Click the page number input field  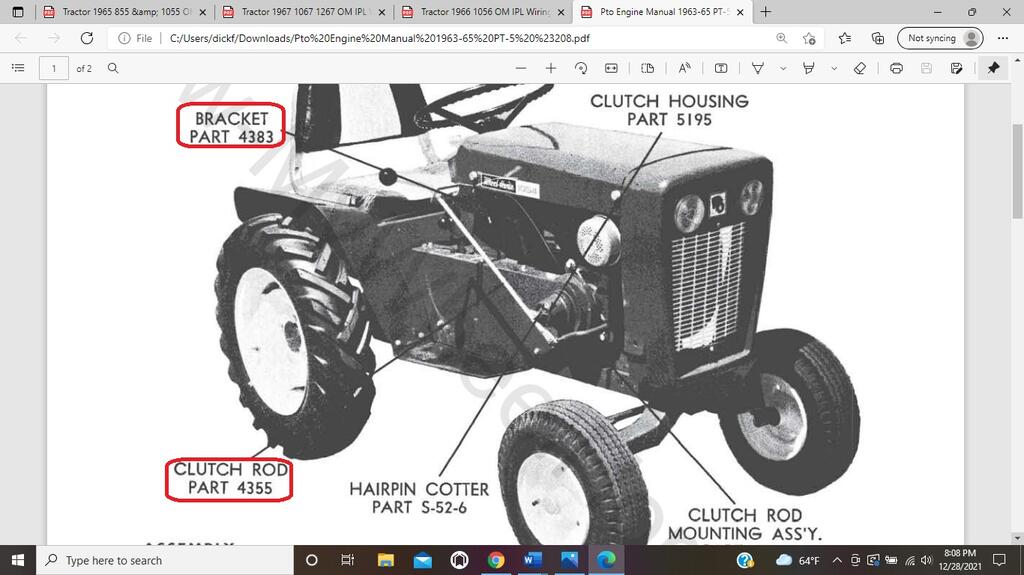click(x=54, y=68)
